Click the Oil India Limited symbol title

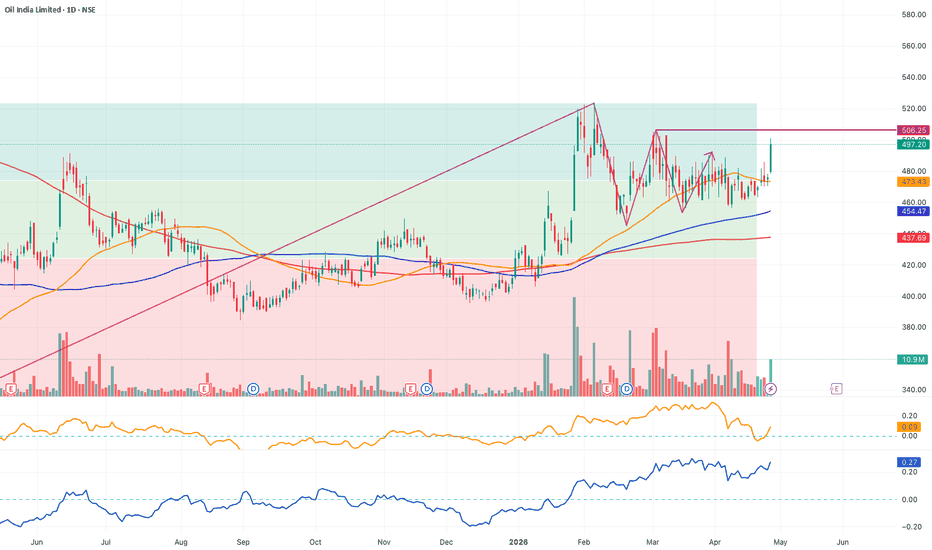pyautogui.click(x=50, y=10)
